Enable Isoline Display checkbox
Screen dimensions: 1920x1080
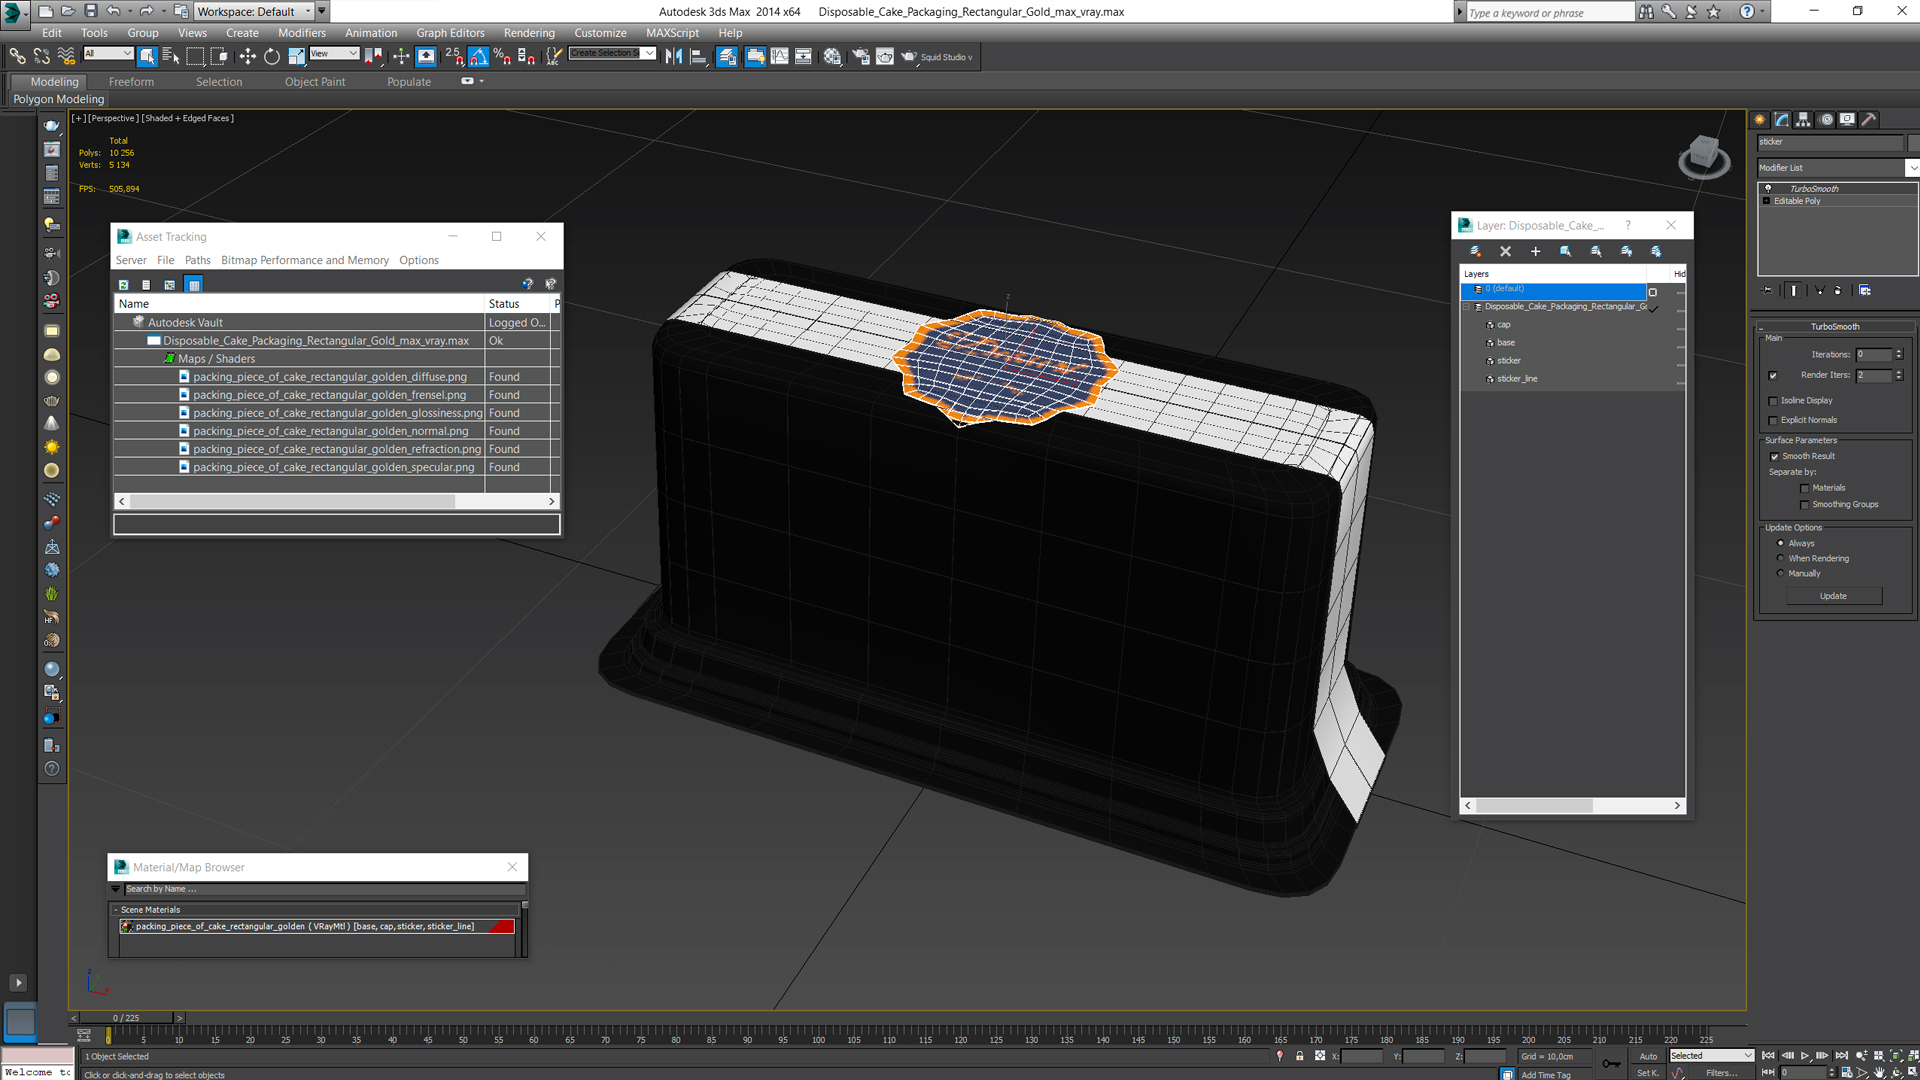pos(1773,401)
